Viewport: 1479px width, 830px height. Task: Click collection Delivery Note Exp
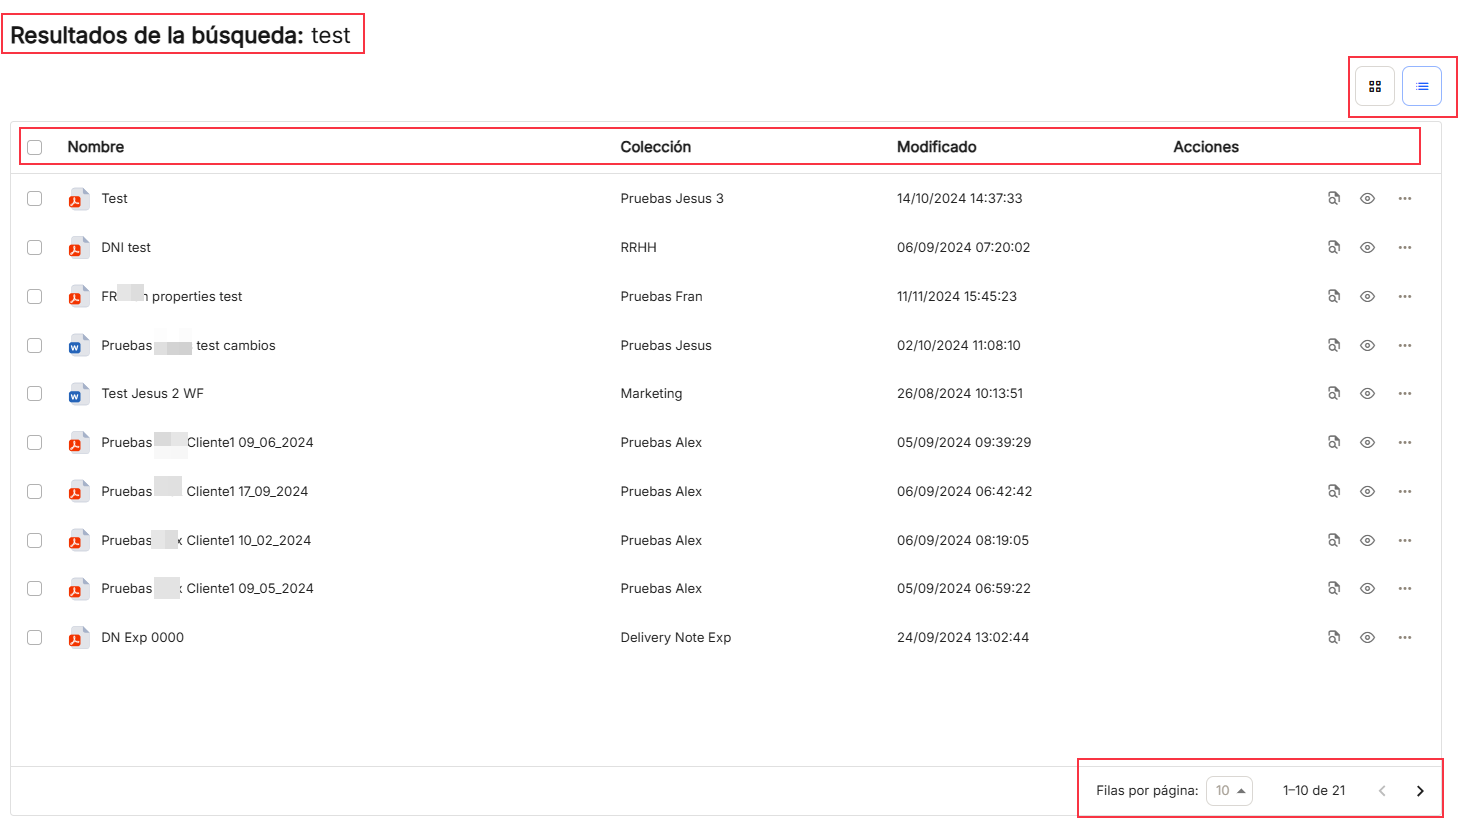676,637
